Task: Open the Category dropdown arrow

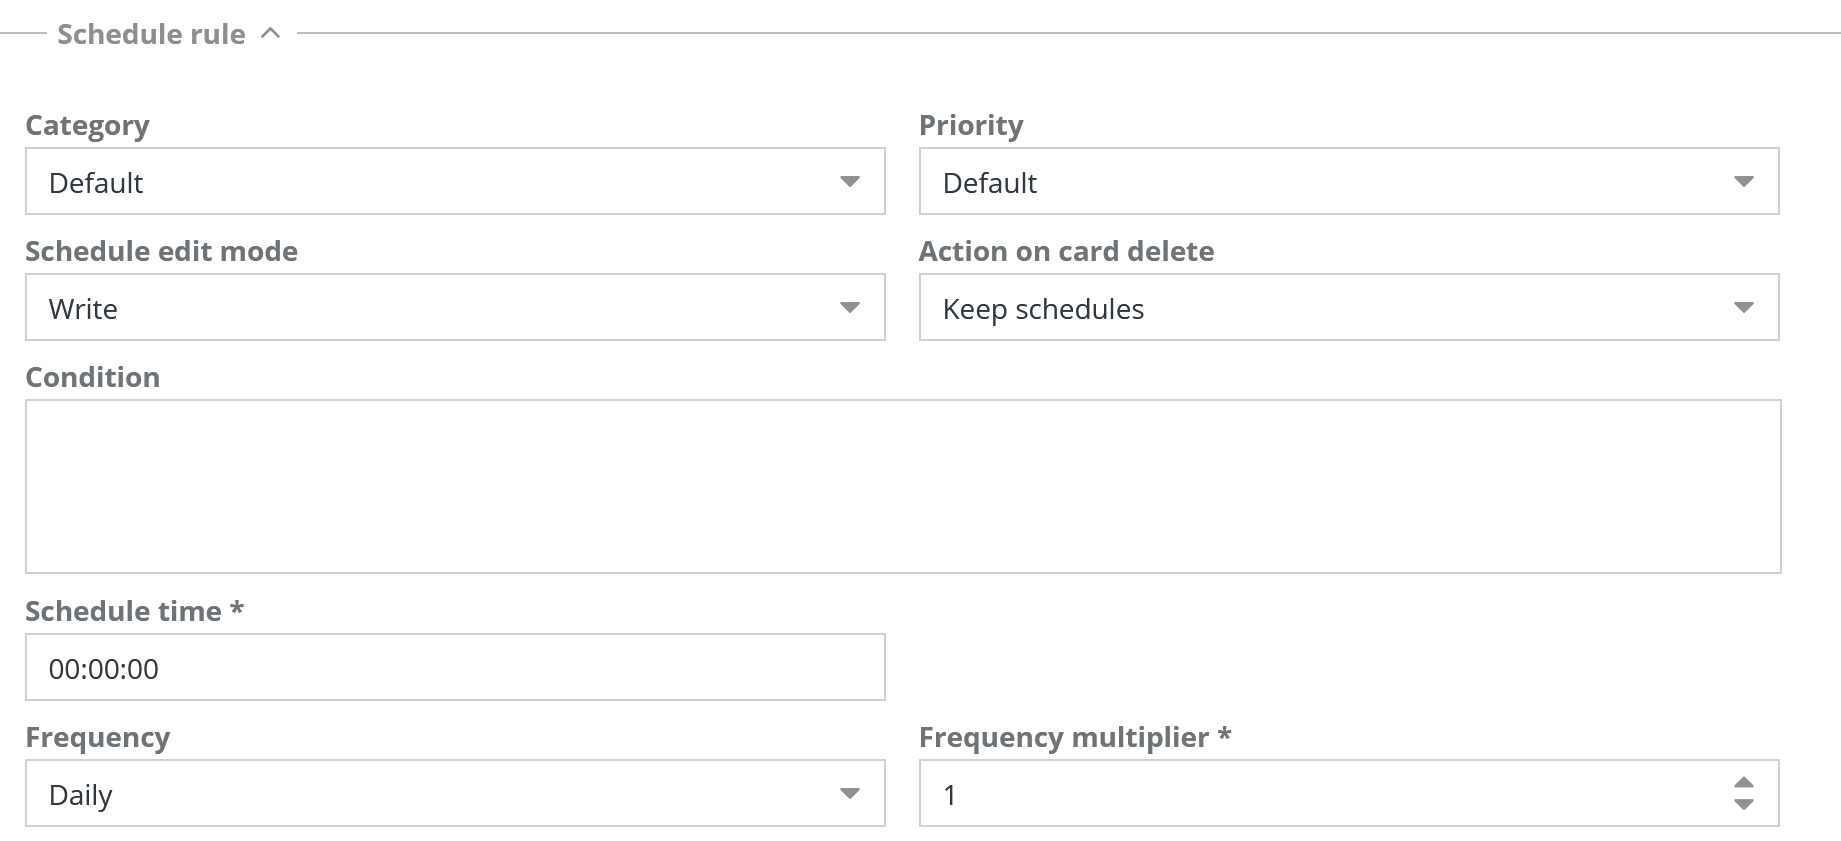Action: point(850,182)
